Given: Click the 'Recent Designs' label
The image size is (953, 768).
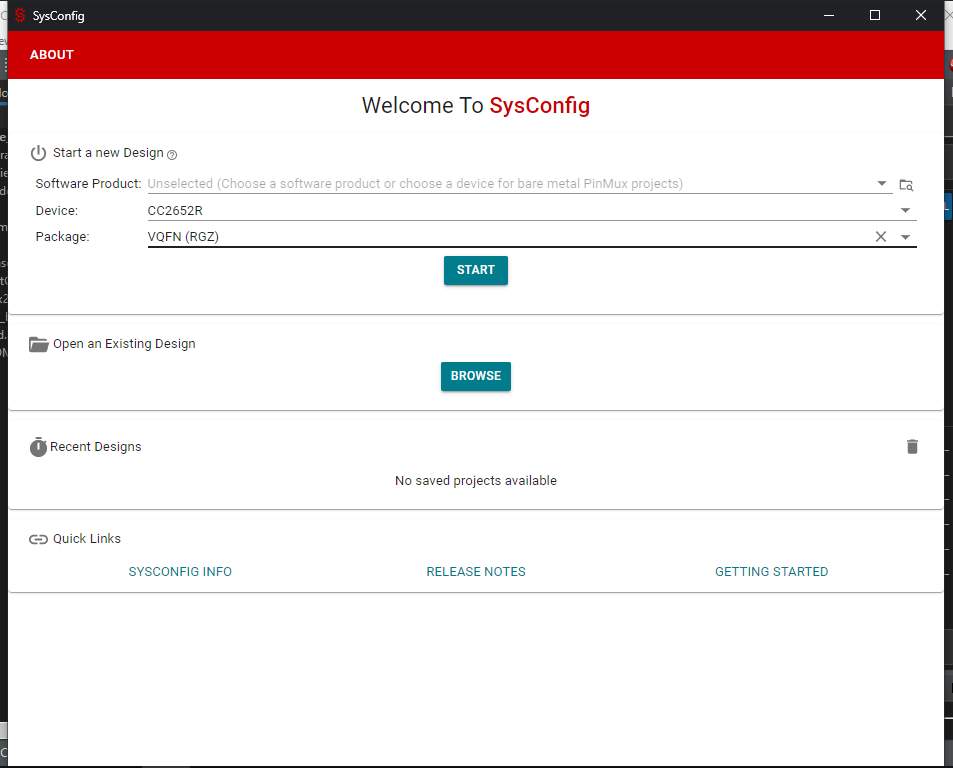Looking at the screenshot, I should pyautogui.click(x=95, y=447).
